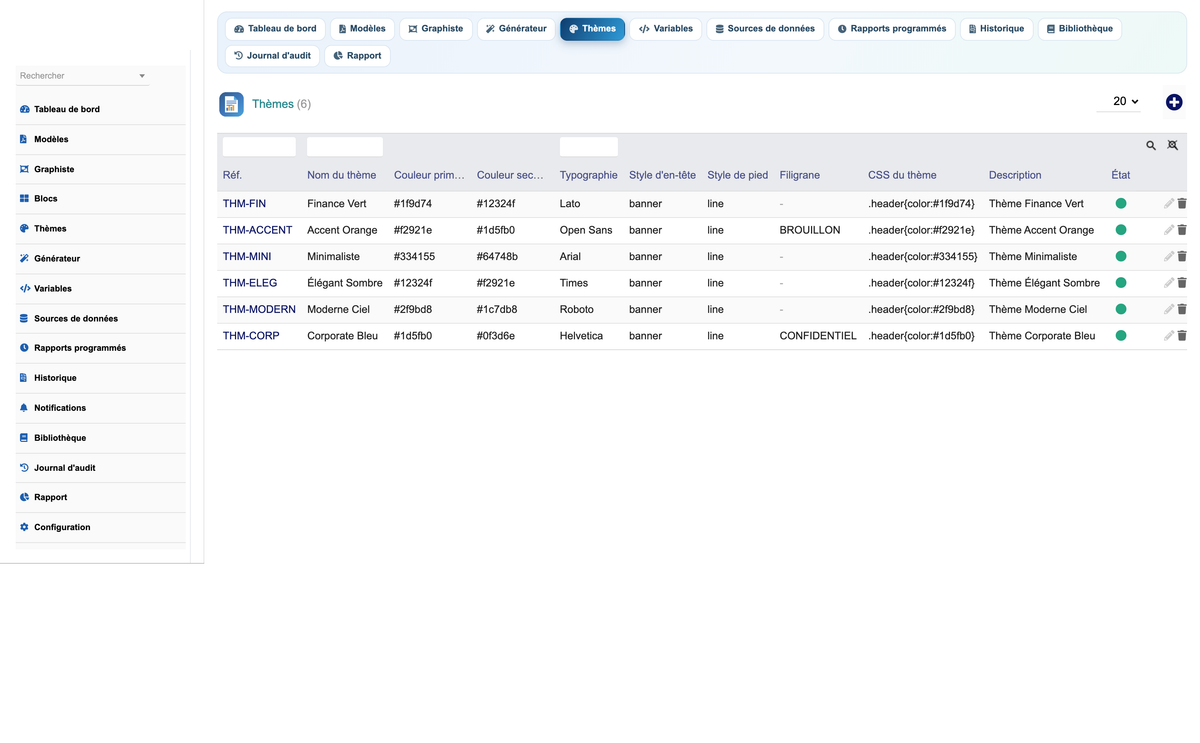1200x743 pixels.
Task: Delete THM-MODERN row with trash icon
Action: point(1182,310)
